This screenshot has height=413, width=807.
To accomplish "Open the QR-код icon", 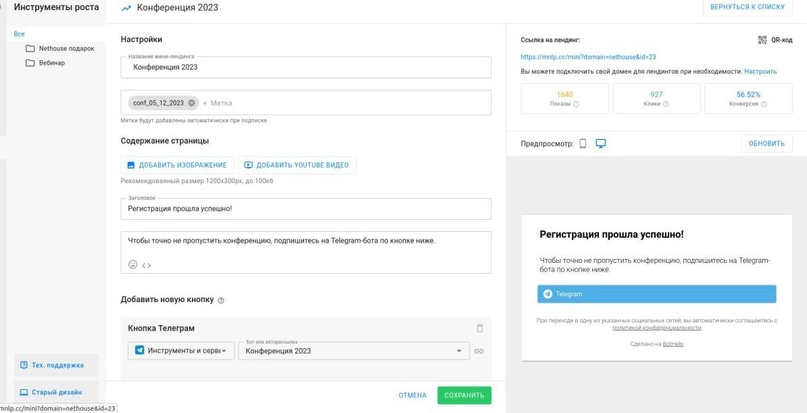I will tap(762, 40).
